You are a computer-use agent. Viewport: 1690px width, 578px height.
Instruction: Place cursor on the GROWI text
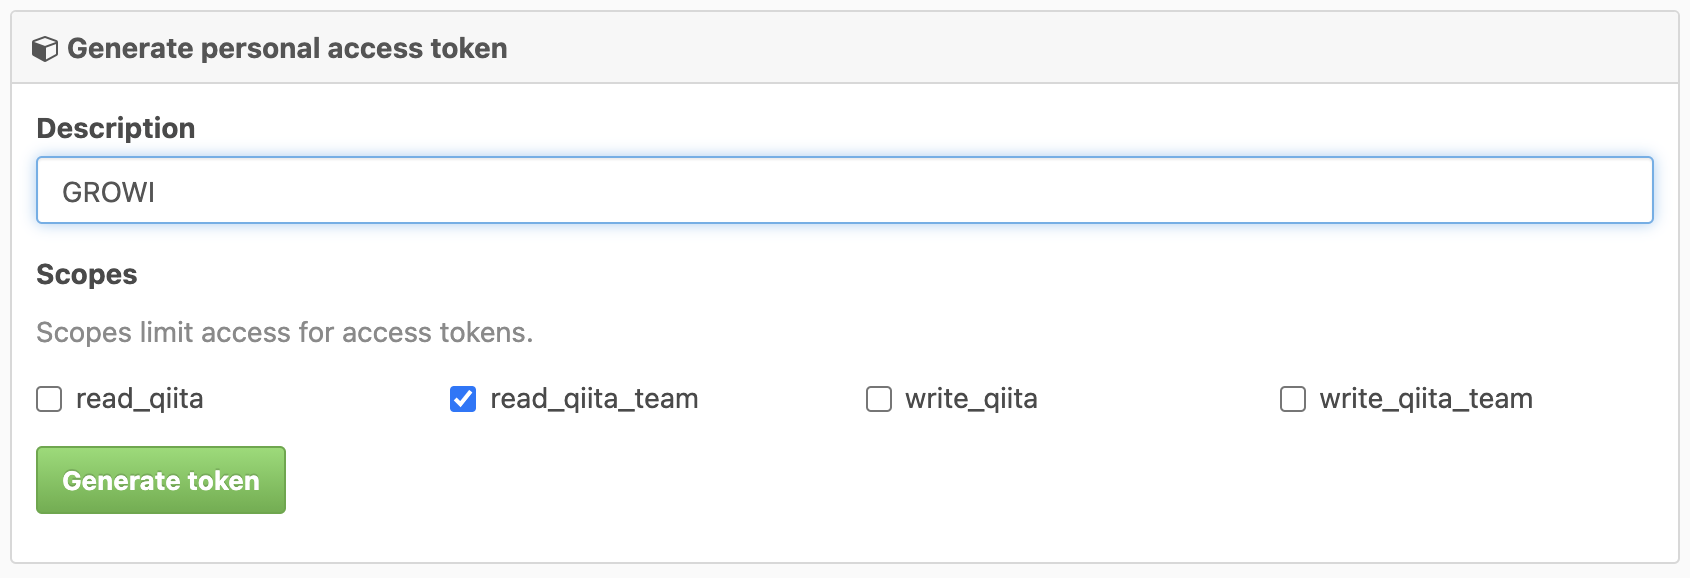coord(108,192)
